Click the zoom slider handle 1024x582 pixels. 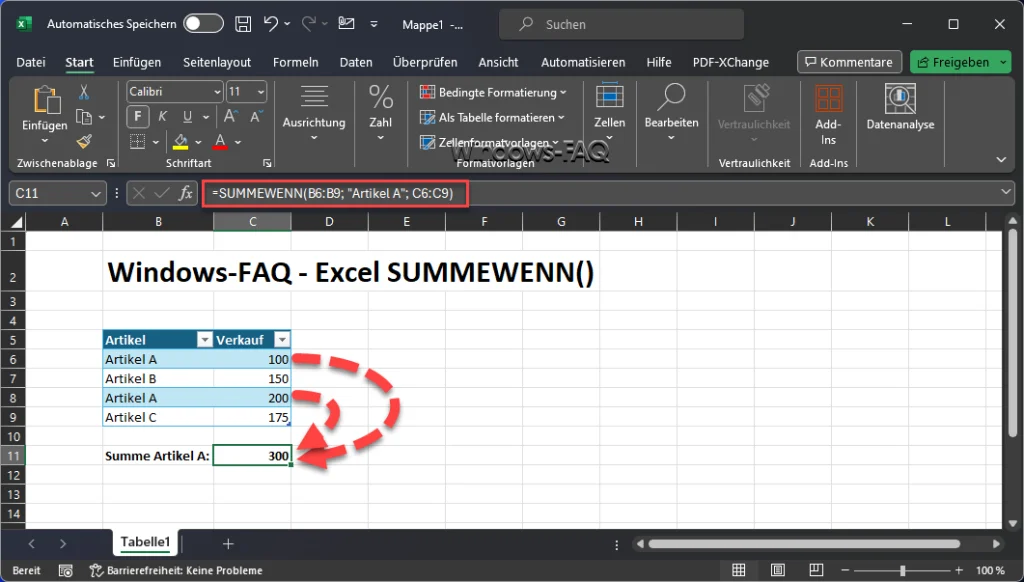[903, 570]
